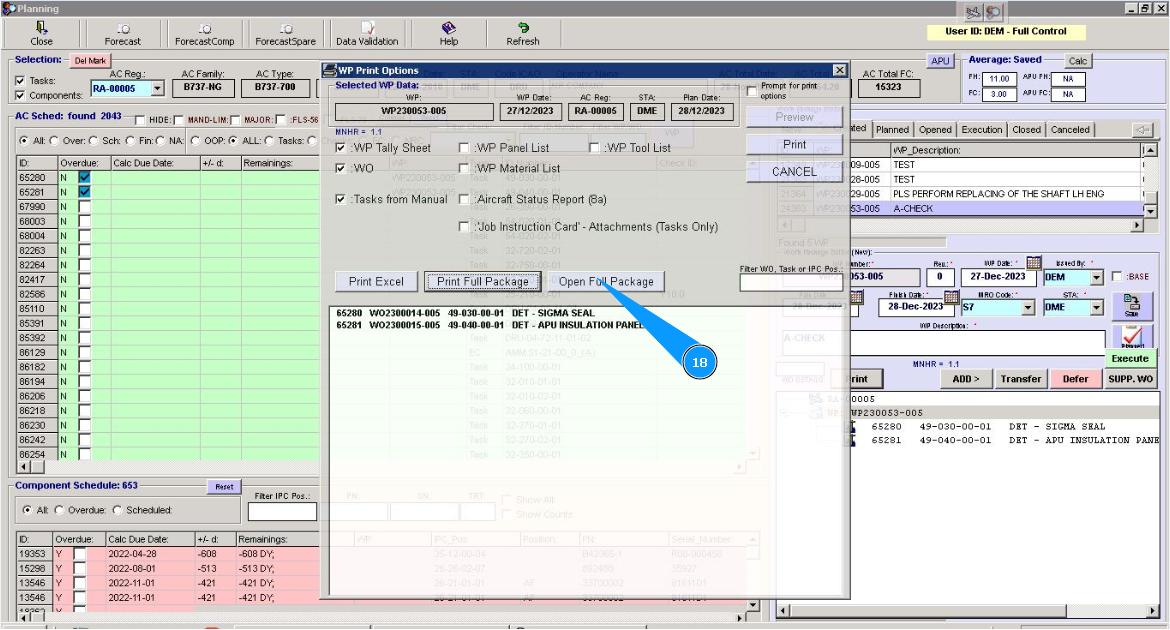Select the A-CHECK work package row
Screen dimensions: 1170x630
(x=960, y=208)
